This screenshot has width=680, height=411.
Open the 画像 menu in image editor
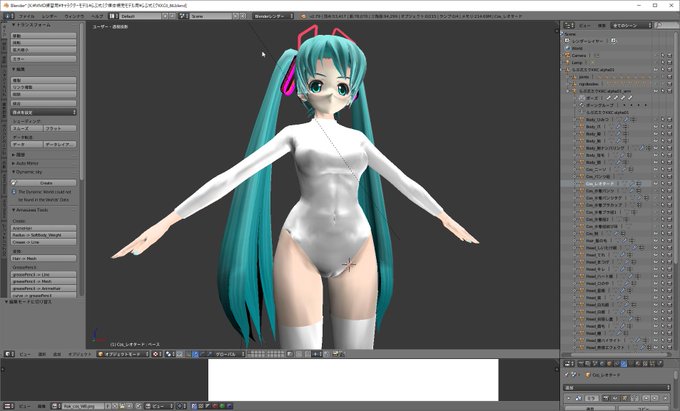[41, 406]
